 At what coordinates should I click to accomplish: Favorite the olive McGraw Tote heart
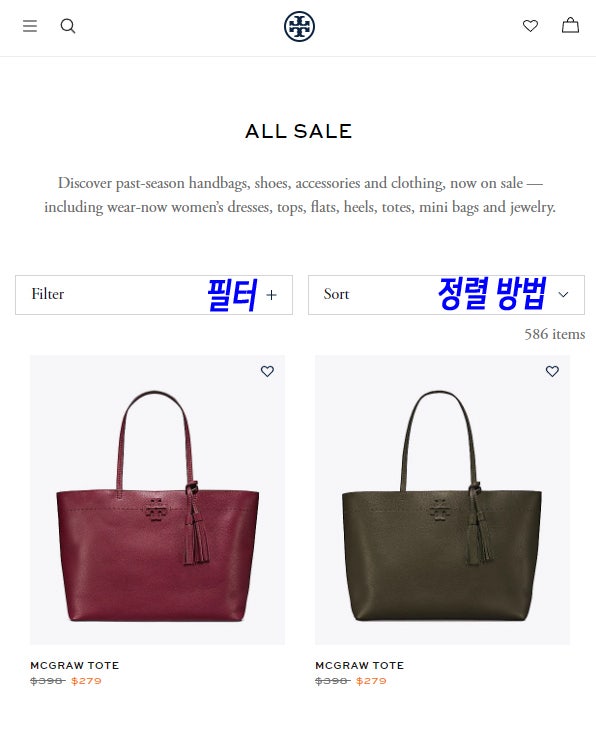(552, 371)
